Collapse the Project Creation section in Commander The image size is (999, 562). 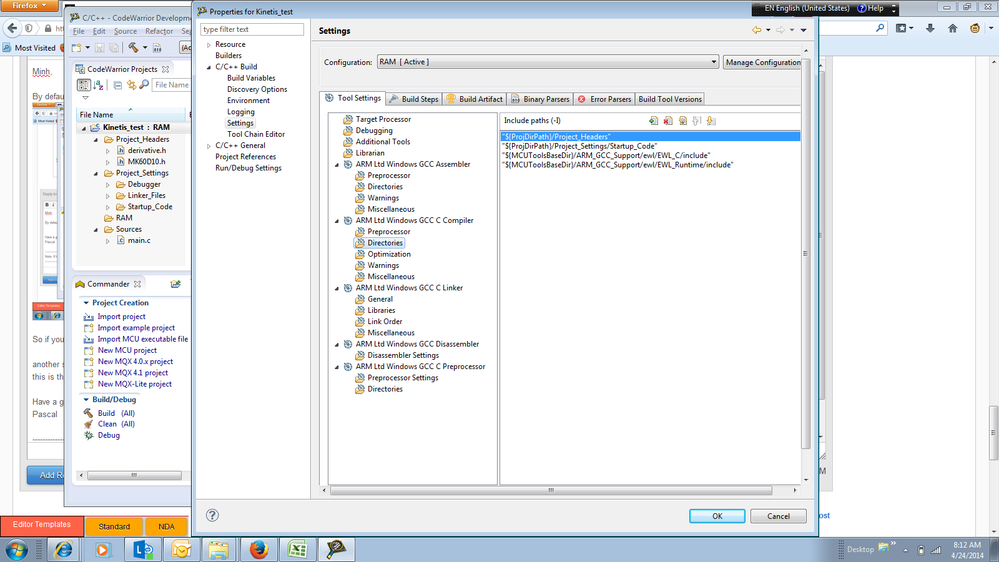click(86, 303)
